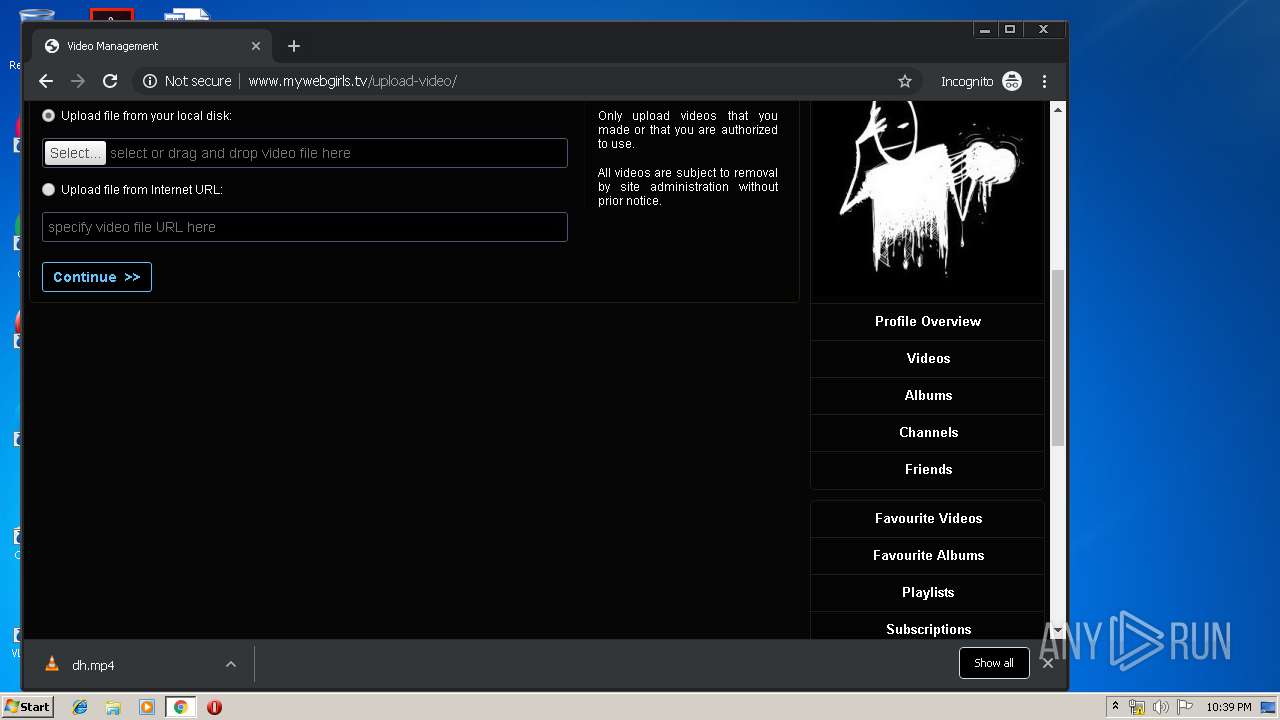Screen dimensions: 1280x720
Task: Open Subscriptions in the sidebar
Action: [x=928, y=629]
